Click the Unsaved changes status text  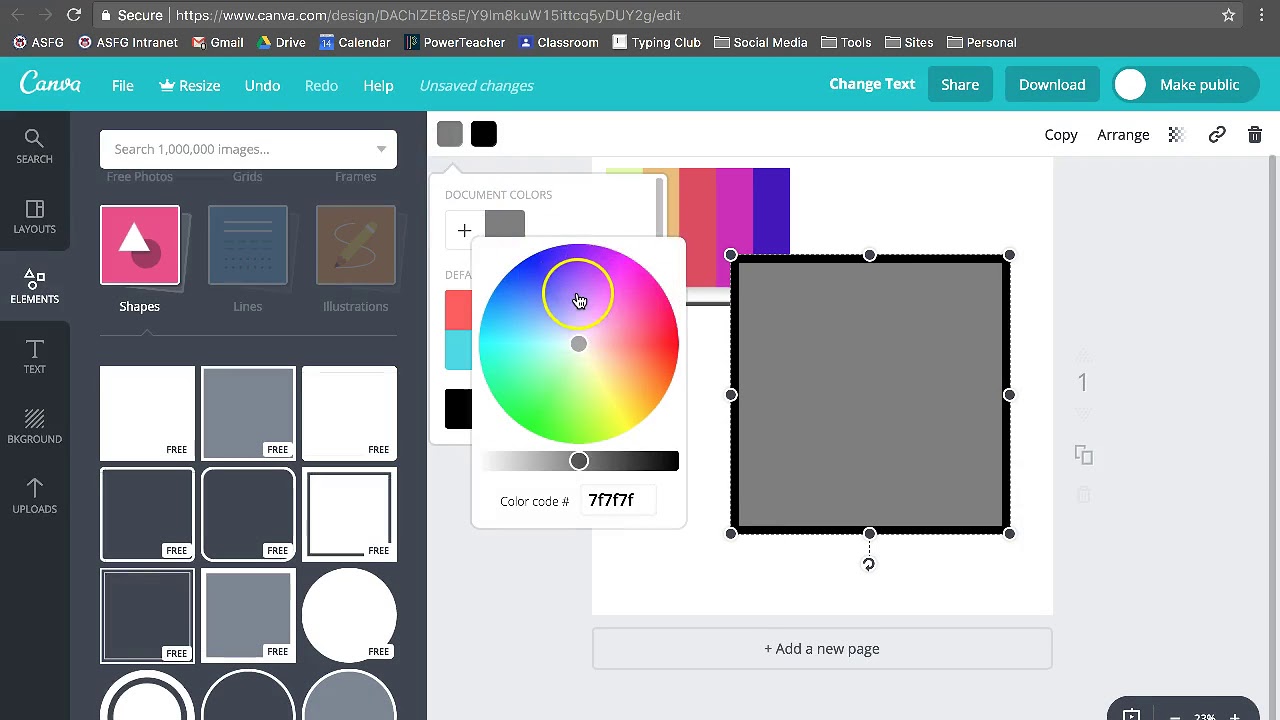pos(476,85)
